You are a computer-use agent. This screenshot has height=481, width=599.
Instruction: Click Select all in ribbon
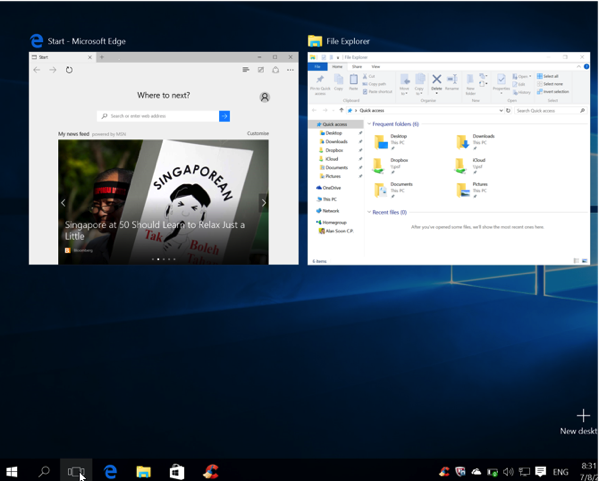(x=547, y=76)
